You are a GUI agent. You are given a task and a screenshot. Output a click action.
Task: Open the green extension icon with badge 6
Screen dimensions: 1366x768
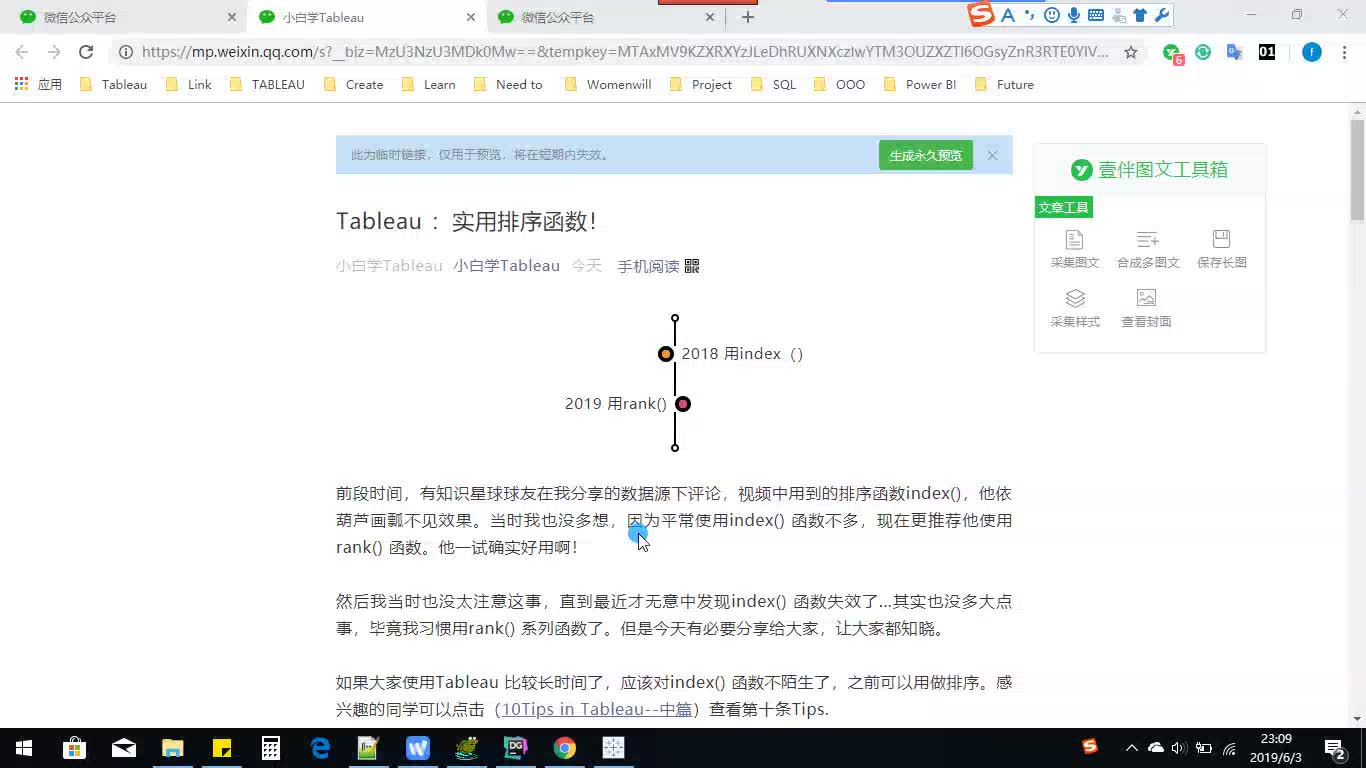click(x=1172, y=53)
